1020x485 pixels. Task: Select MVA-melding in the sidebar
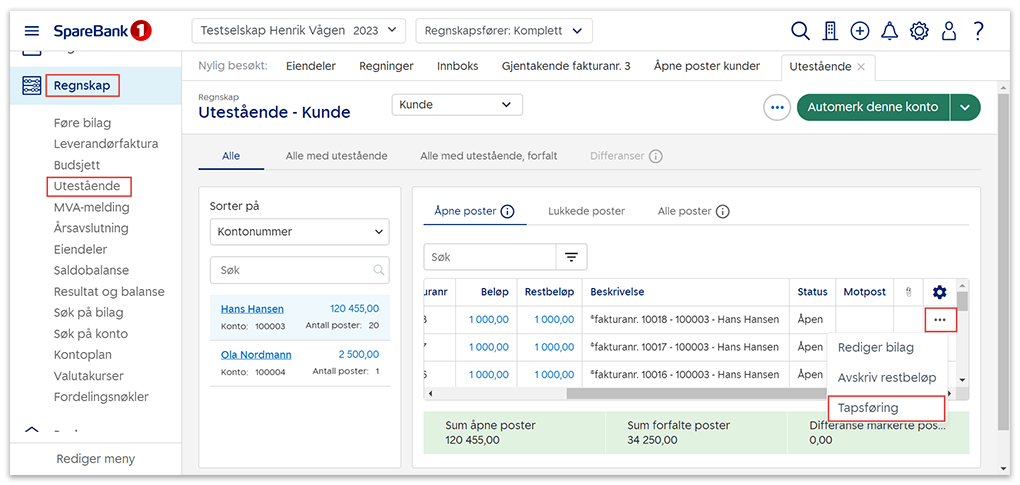(x=91, y=207)
